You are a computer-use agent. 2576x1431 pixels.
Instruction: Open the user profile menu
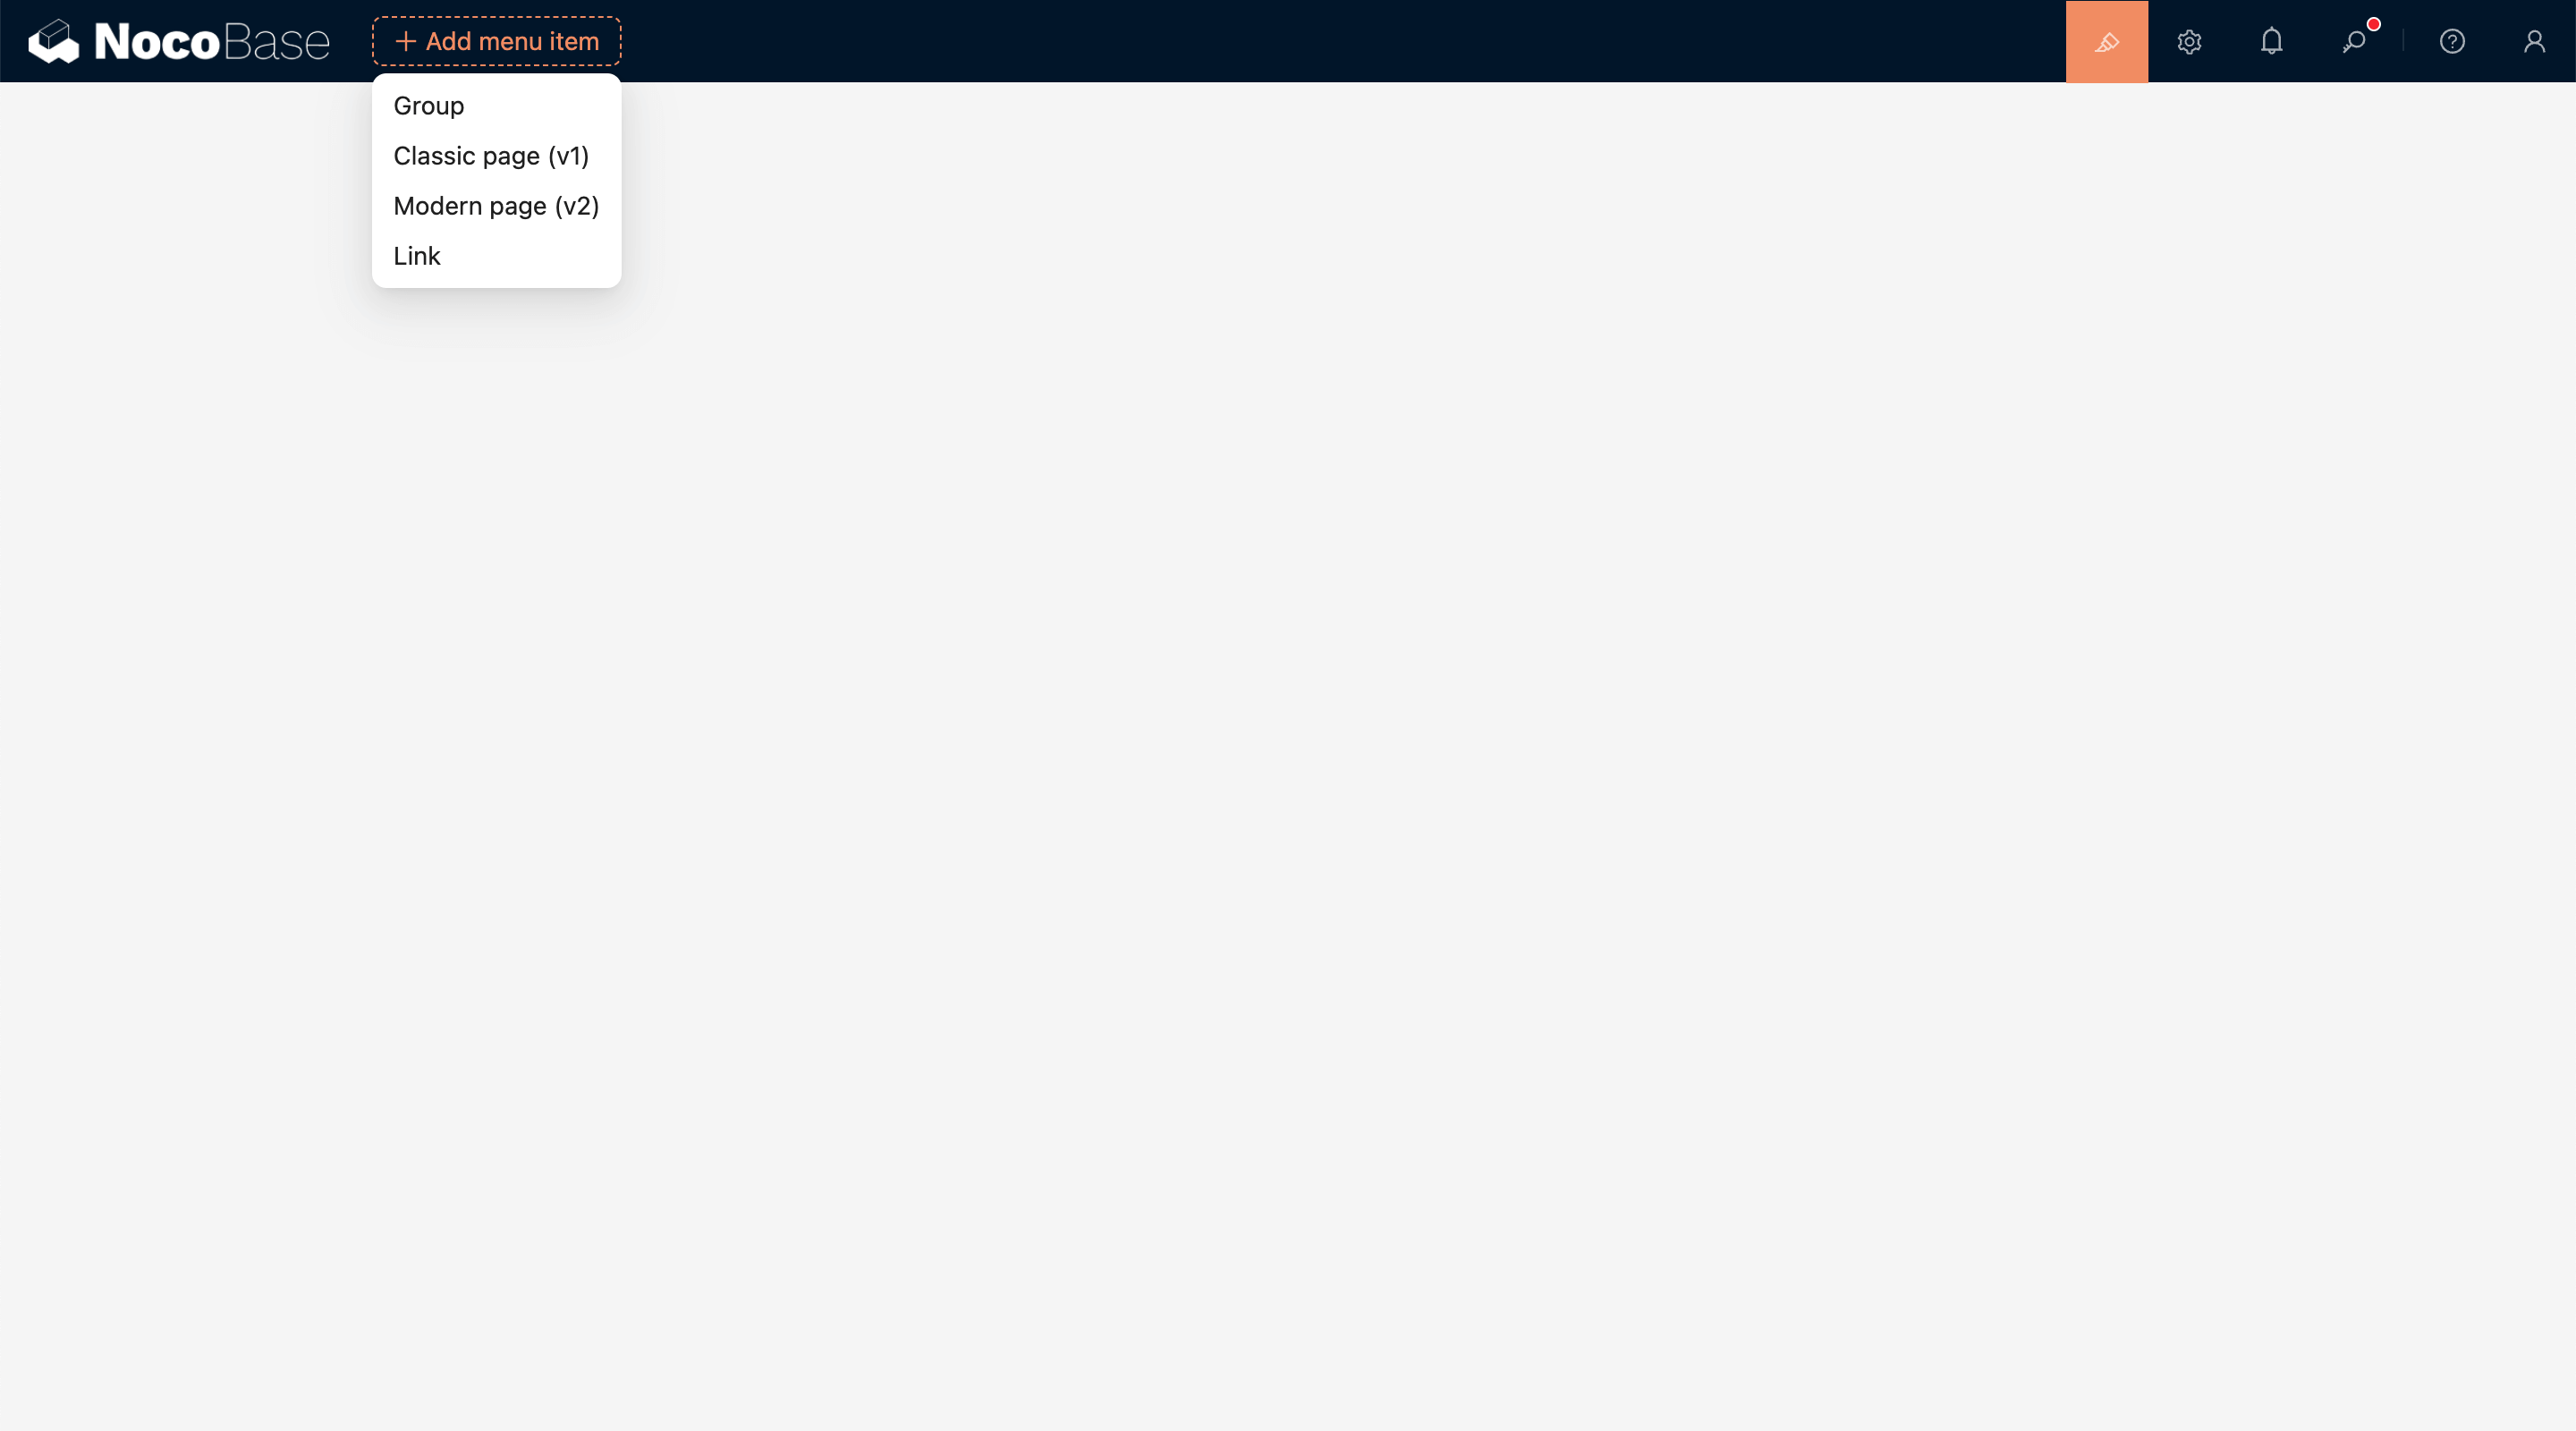pyautogui.click(x=2534, y=41)
